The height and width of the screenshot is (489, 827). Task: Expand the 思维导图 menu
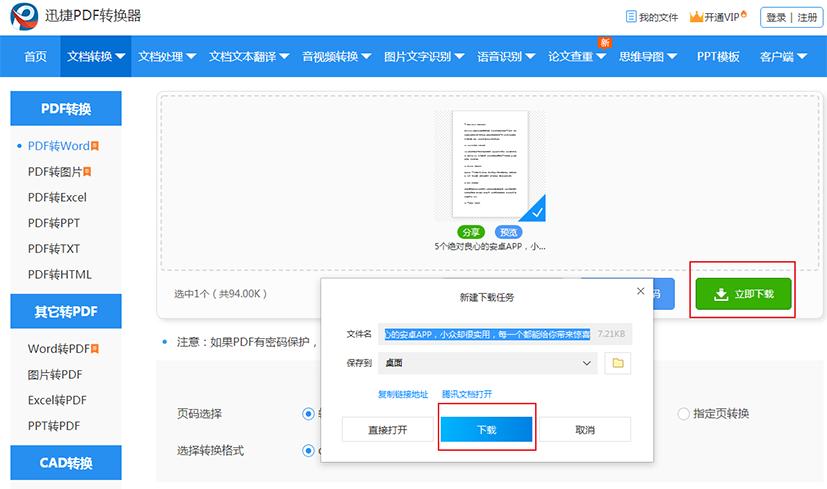tap(648, 56)
